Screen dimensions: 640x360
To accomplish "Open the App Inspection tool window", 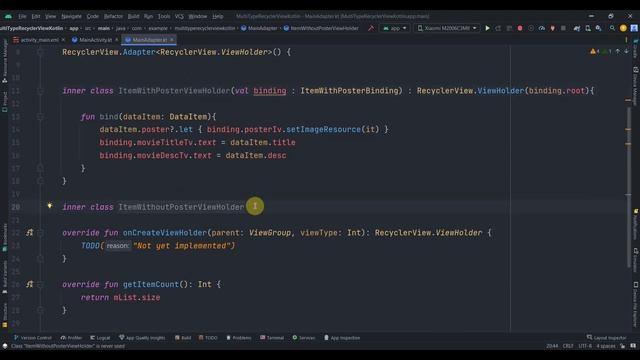I will [342, 338].
